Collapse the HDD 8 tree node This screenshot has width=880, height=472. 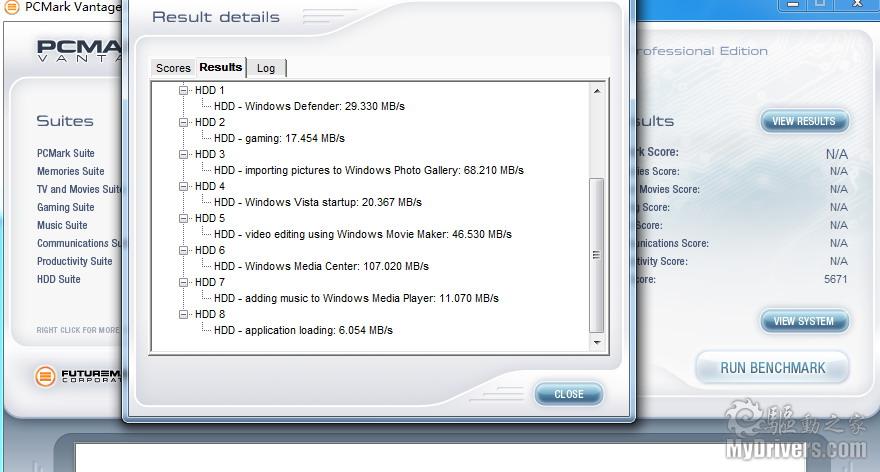coord(184,314)
